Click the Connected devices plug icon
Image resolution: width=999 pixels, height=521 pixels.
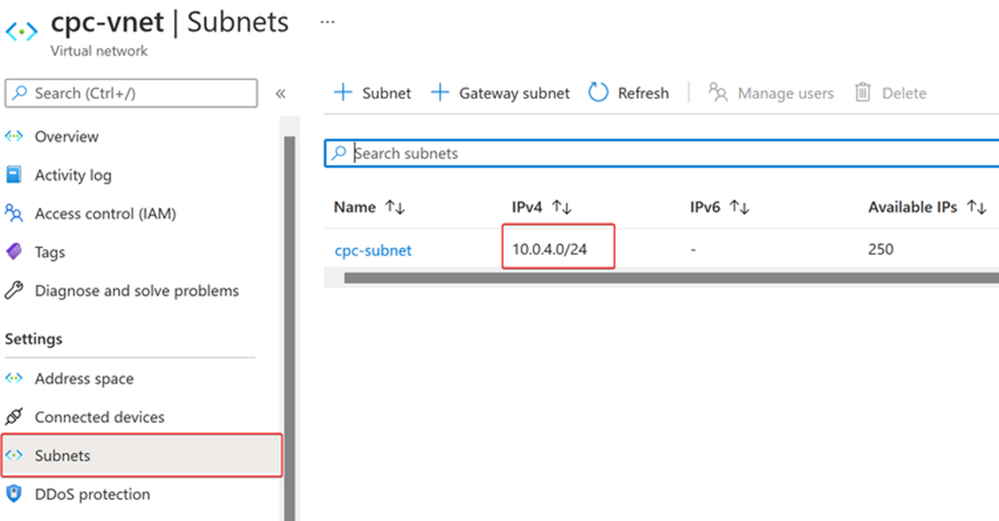point(13,417)
